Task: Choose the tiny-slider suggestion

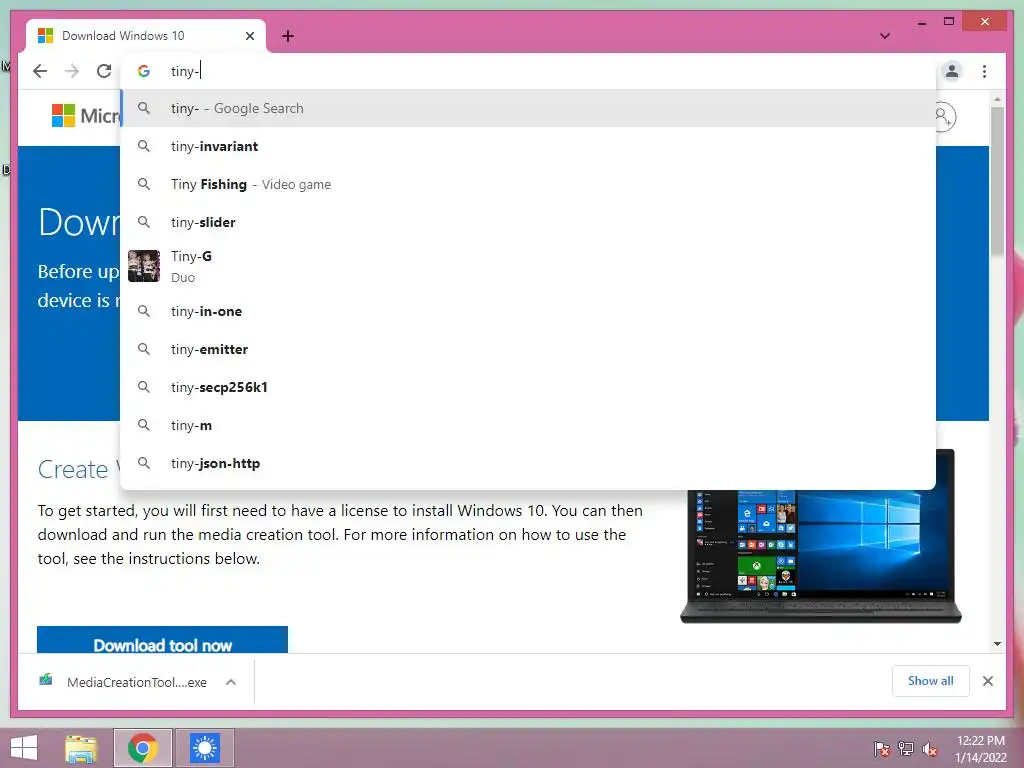Action: pyautogui.click(x=528, y=222)
